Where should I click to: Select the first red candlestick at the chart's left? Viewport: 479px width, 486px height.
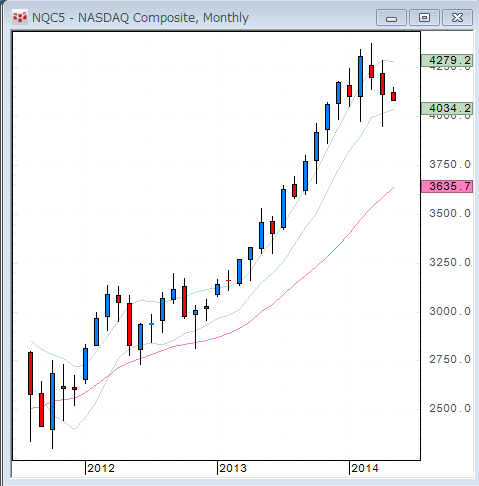click(30, 373)
